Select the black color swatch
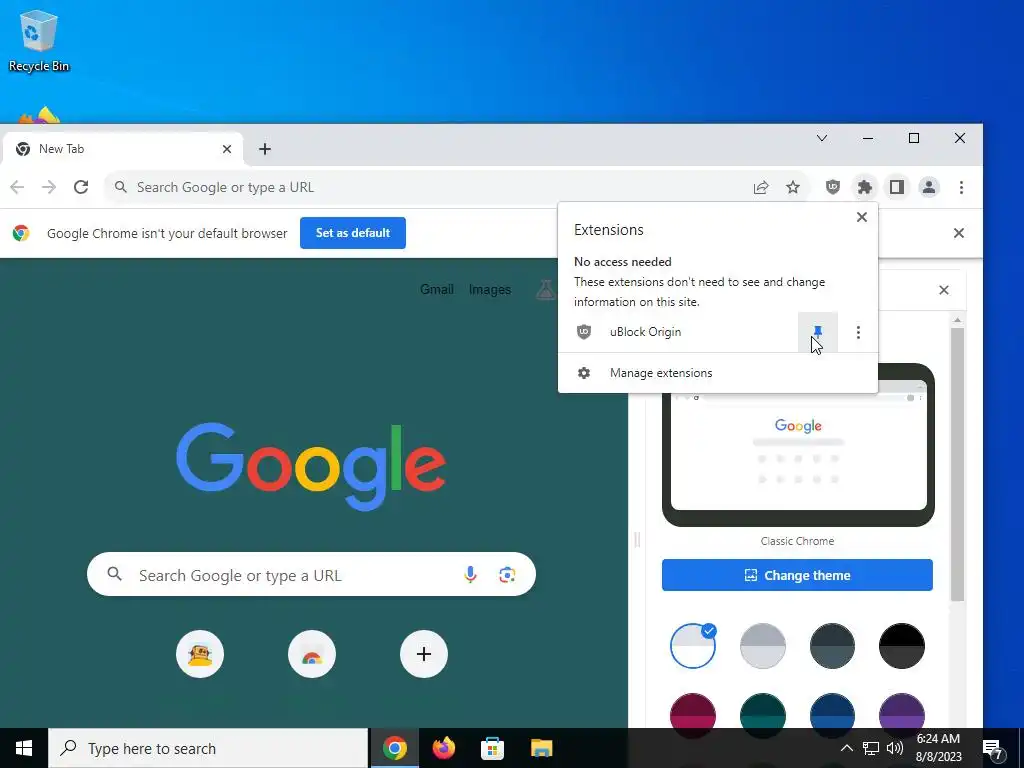Screen dimensions: 1024x768 click(x=902, y=646)
